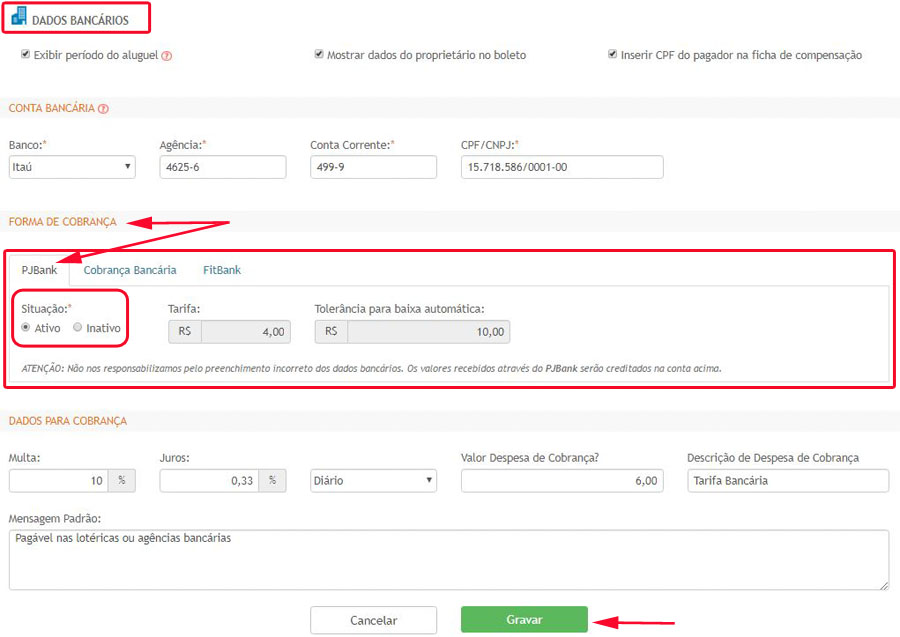Toggle Inserir CPF do pagador checkbox

(612, 55)
